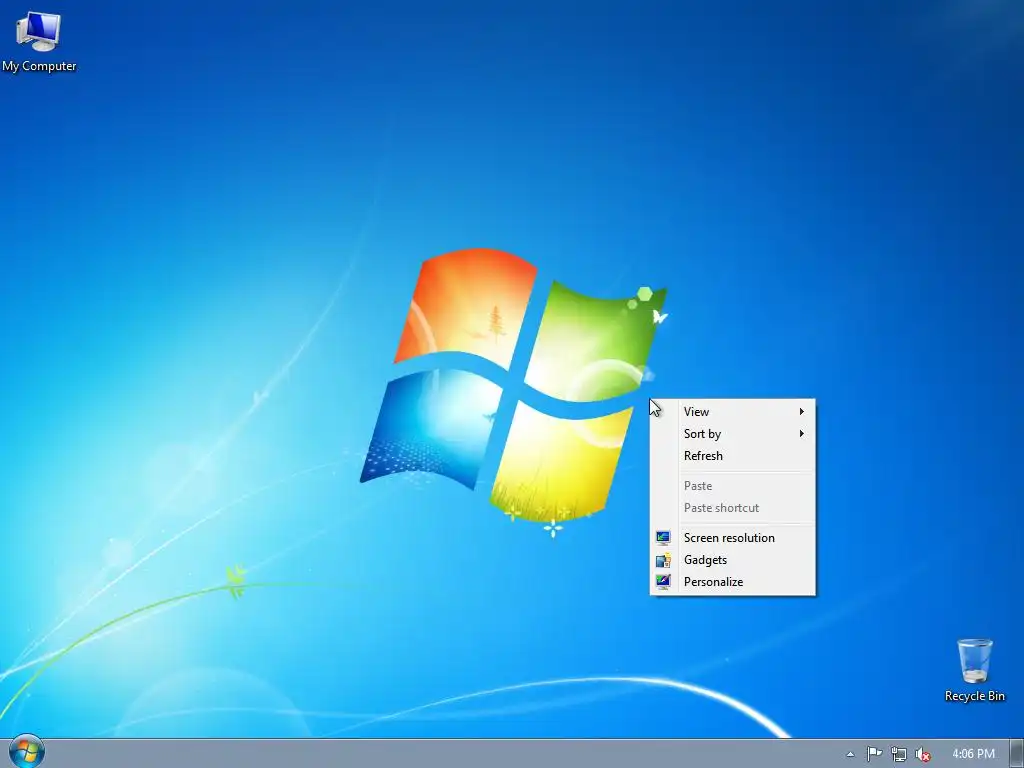Open the View menu entry
This screenshot has width=1024, height=768.
732,411
